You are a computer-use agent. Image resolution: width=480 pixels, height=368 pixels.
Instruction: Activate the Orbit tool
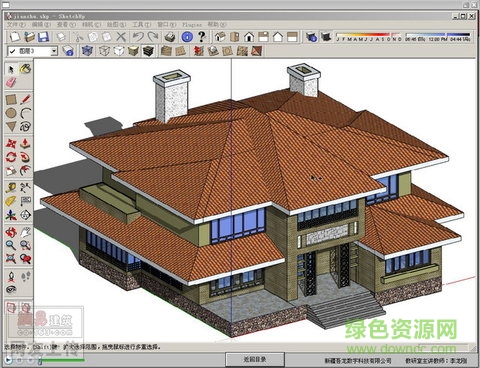(x=11, y=232)
